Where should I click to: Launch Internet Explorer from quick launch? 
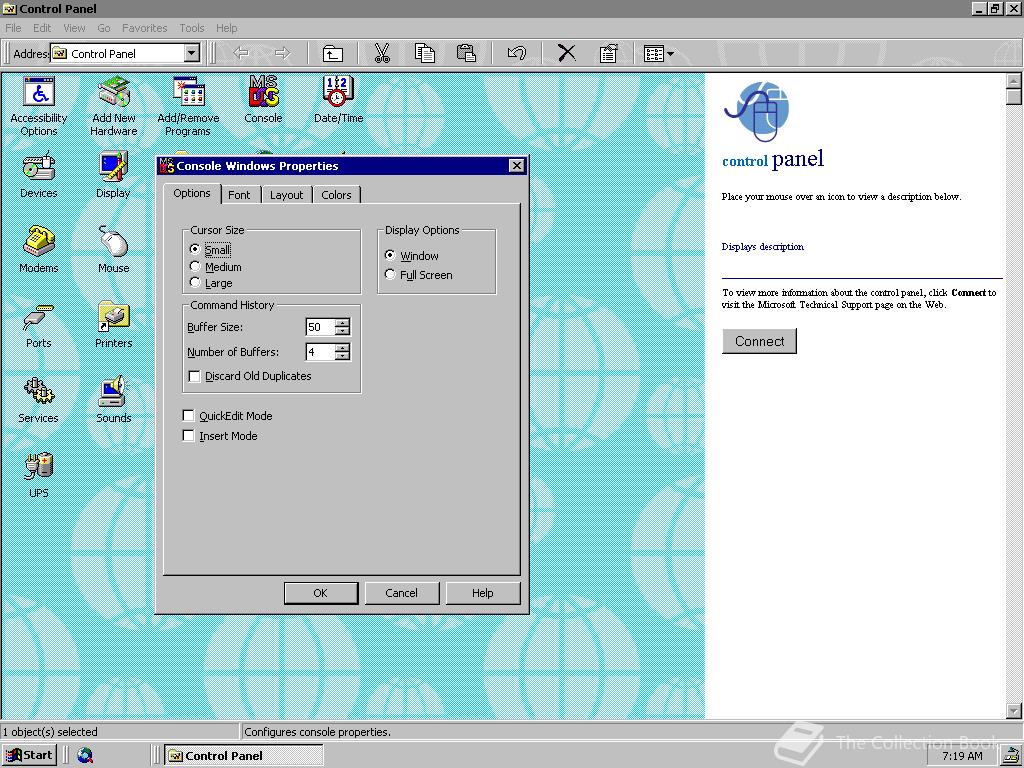[x=85, y=756]
